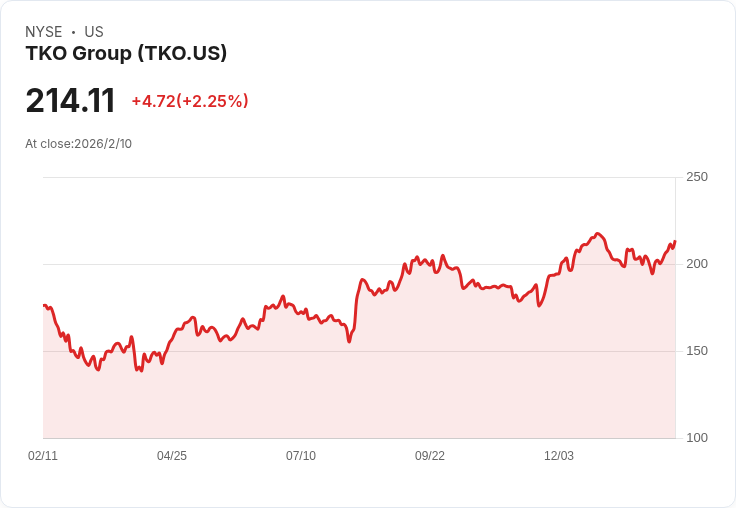This screenshot has width=736, height=508.
Task: Select the 150 y-axis label
Action: (697, 351)
